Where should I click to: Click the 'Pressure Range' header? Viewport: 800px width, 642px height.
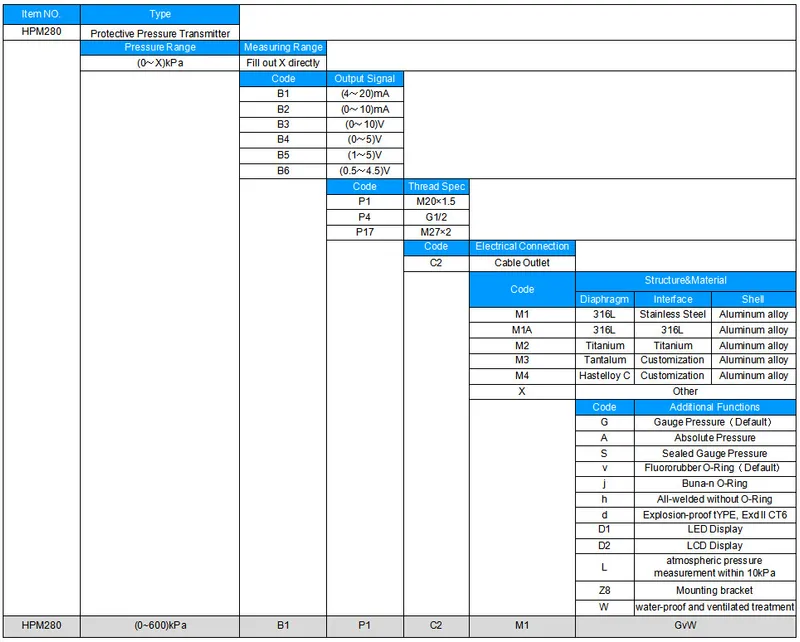[160, 47]
